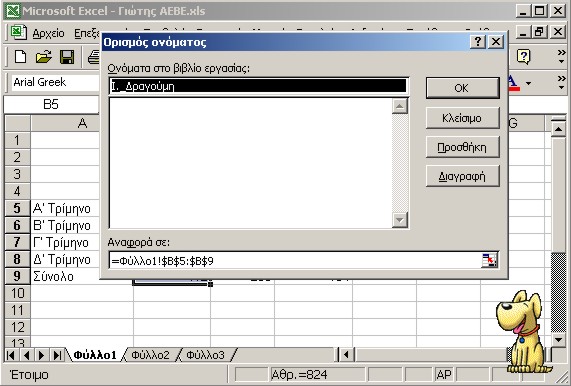Click the Name Box showing B5

[51, 105]
